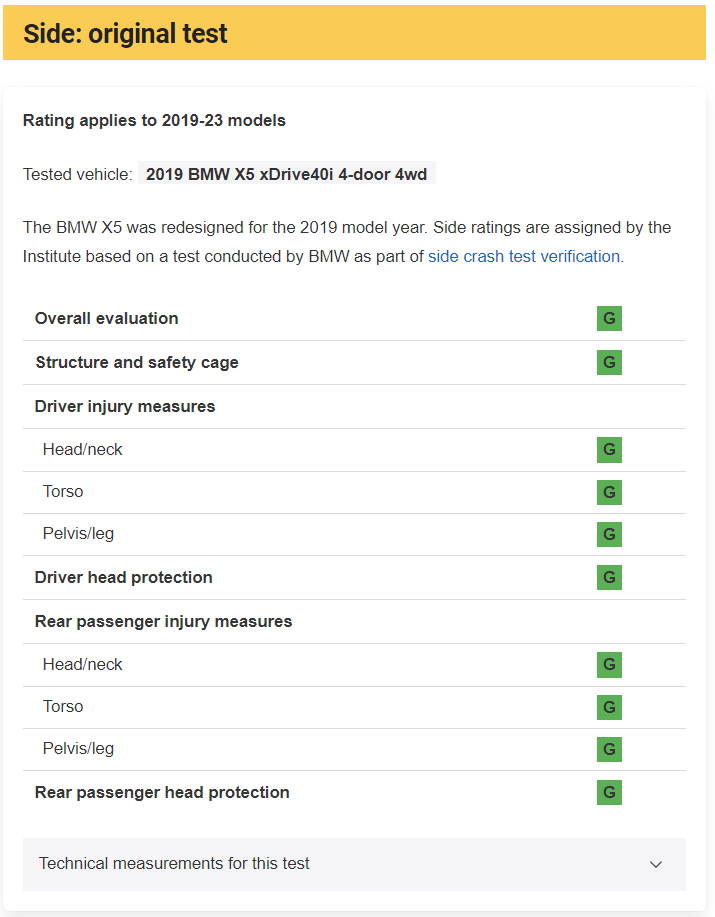
Task: Expand Technical measurements for this test
Action: [354, 864]
